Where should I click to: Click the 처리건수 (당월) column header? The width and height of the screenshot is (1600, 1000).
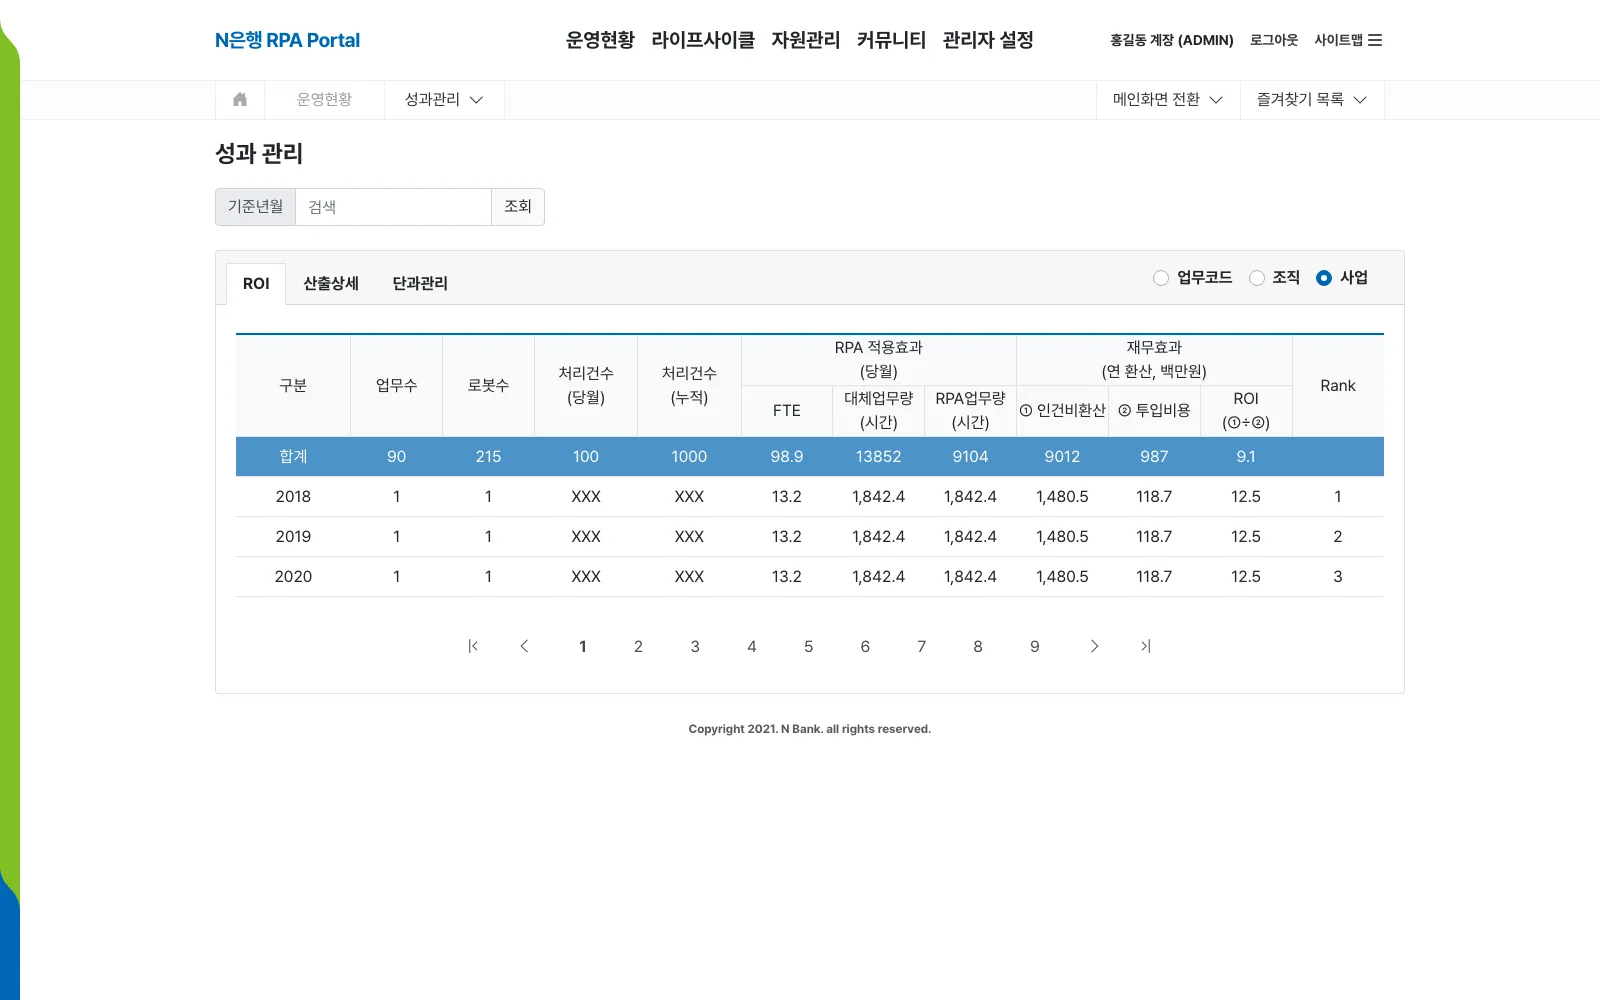(x=586, y=385)
